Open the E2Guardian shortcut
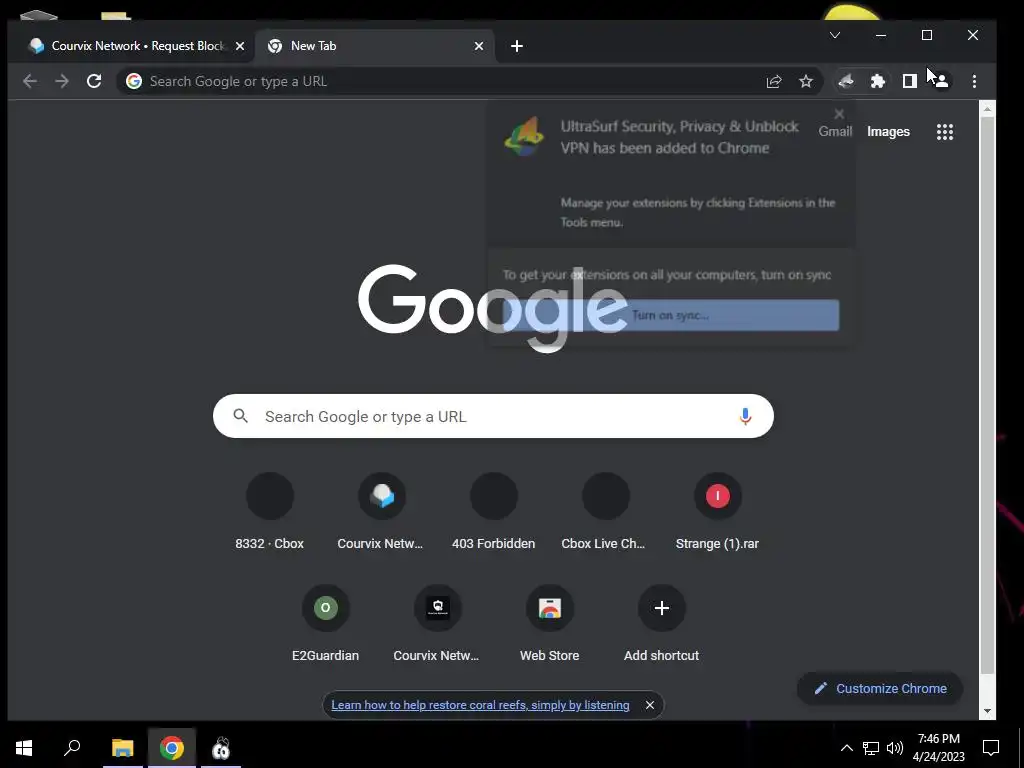This screenshot has width=1024, height=768. pos(325,623)
